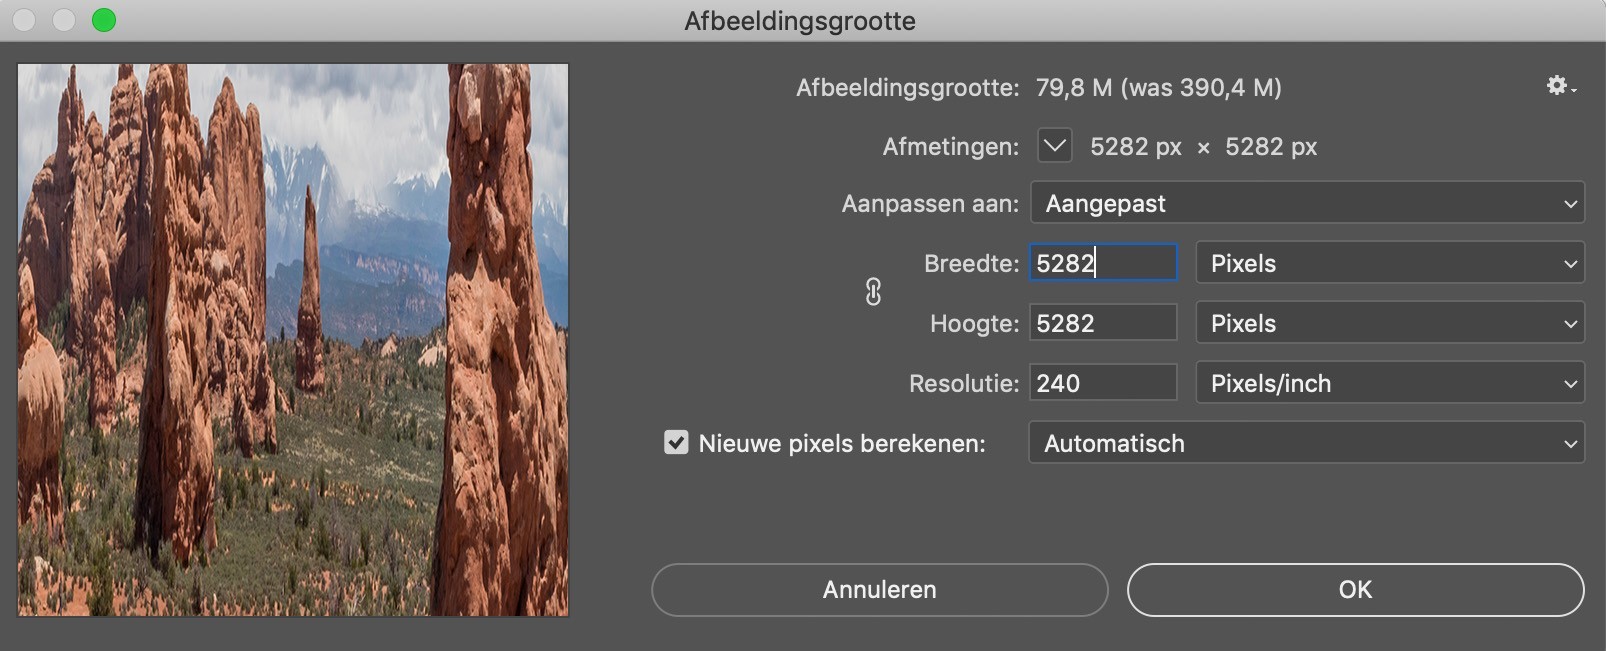Image resolution: width=1606 pixels, height=651 pixels.
Task: Click the Annuleren button
Action: pyautogui.click(x=879, y=590)
